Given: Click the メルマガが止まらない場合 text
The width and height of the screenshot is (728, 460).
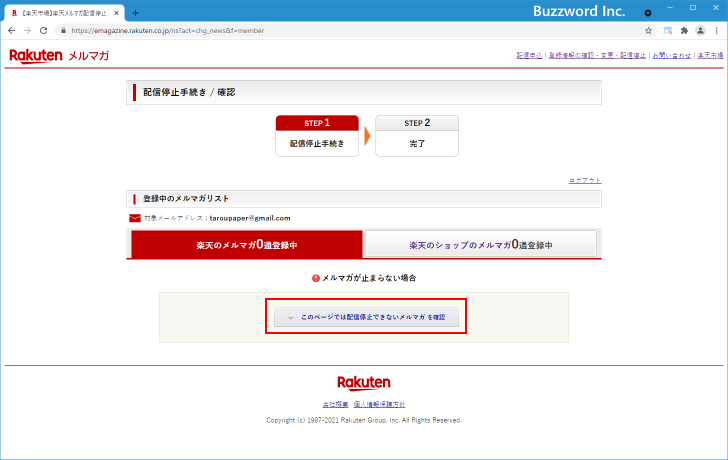Looking at the screenshot, I should pos(369,278).
